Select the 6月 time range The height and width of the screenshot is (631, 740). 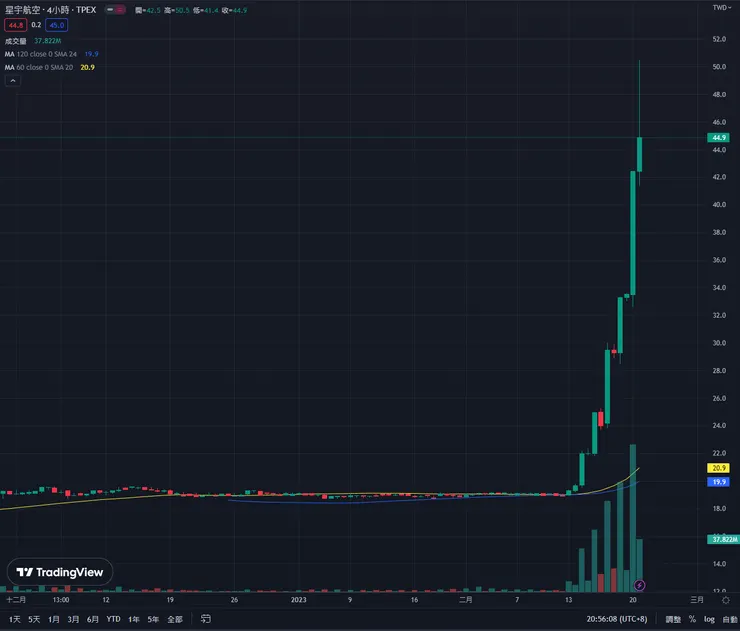click(93, 619)
